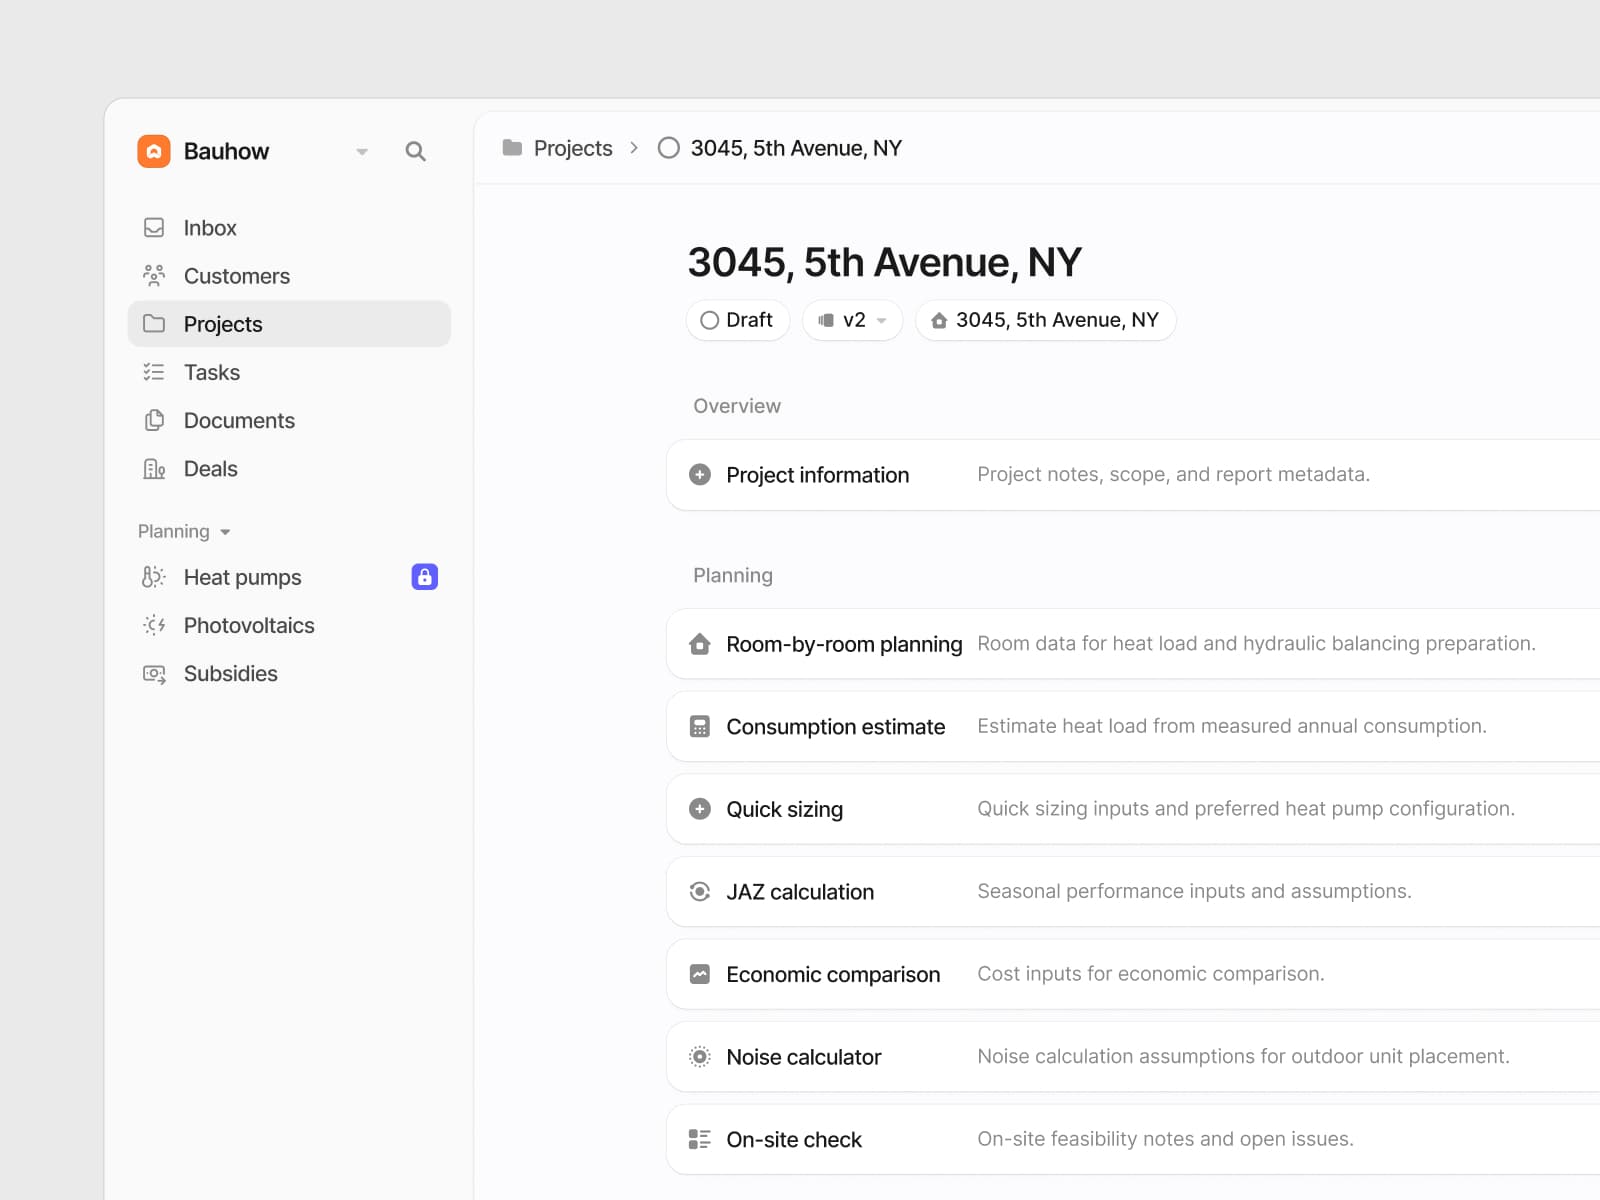This screenshot has height=1200, width=1600.
Task: Click the plus icon beside Quick sizing
Action: pyautogui.click(x=700, y=809)
